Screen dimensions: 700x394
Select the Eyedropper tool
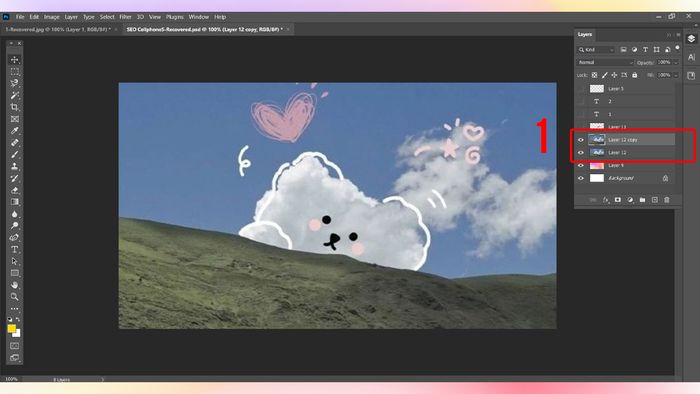[x=15, y=131]
